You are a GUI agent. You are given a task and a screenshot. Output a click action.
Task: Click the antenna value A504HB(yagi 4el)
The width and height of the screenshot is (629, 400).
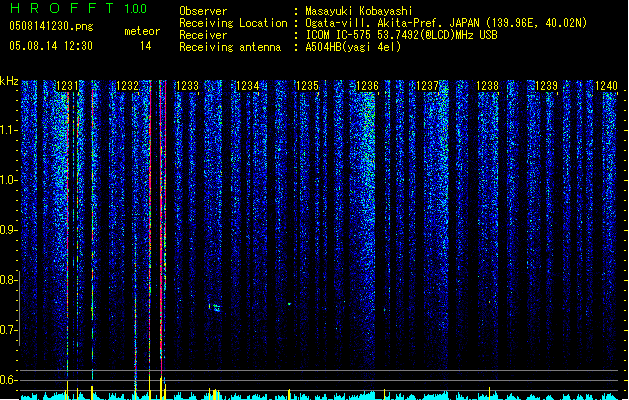click(353, 47)
